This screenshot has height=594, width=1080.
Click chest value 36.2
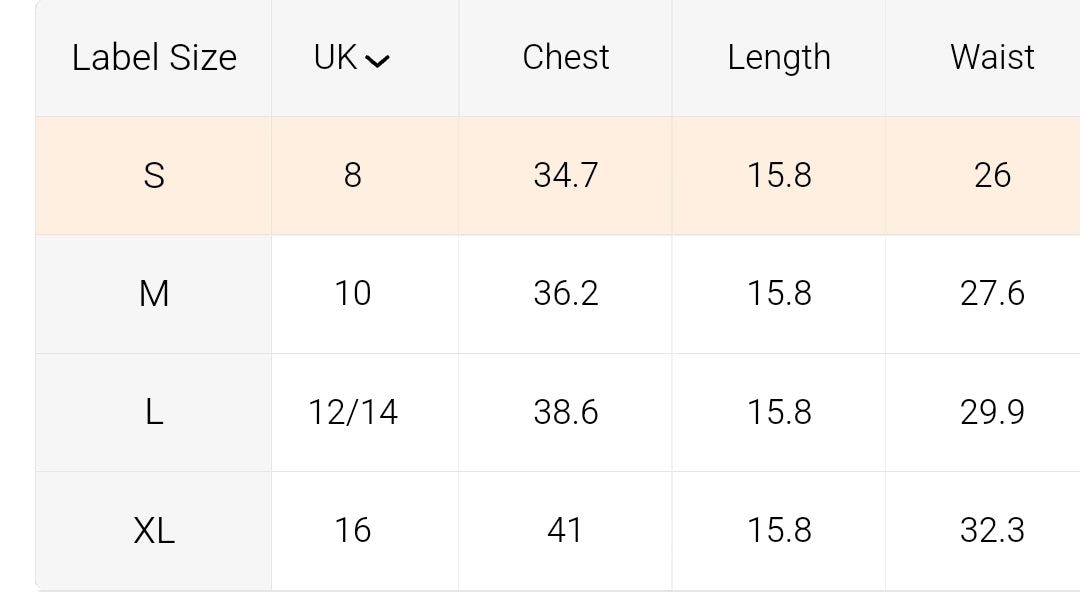[x=565, y=294]
